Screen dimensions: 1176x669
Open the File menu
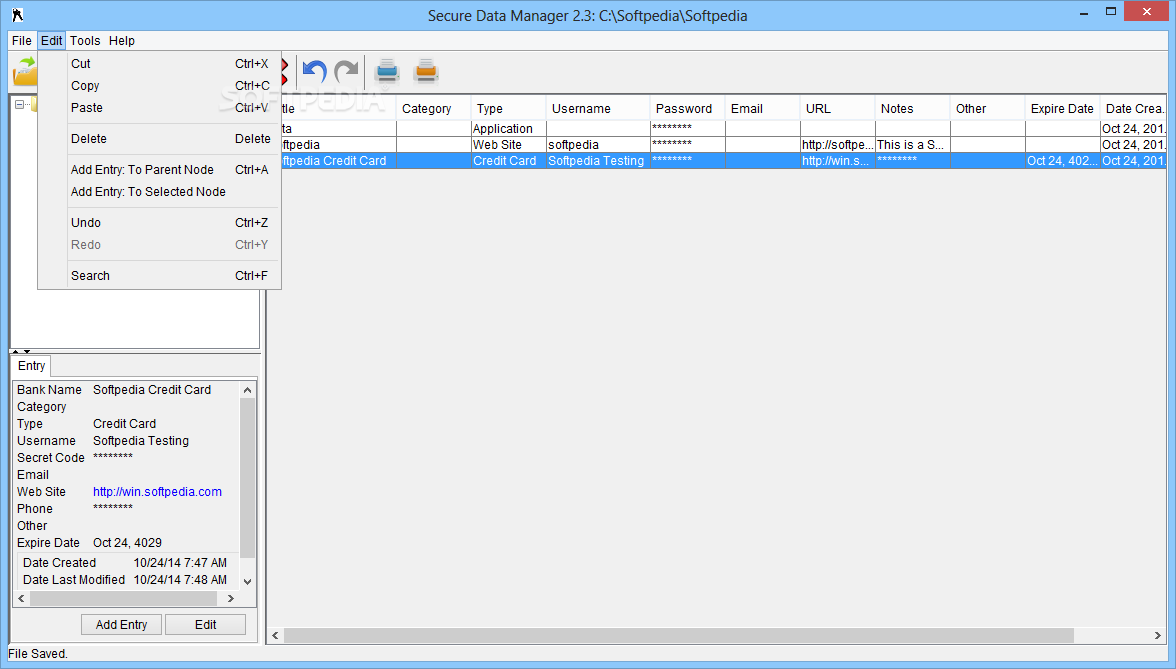point(22,40)
